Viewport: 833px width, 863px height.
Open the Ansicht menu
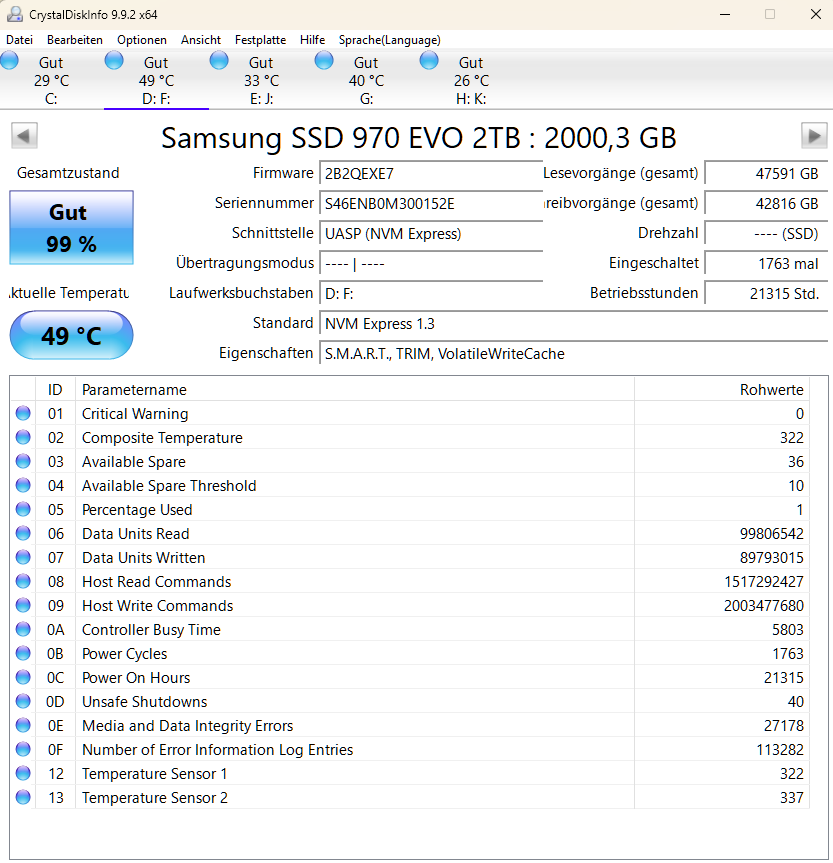(201, 40)
